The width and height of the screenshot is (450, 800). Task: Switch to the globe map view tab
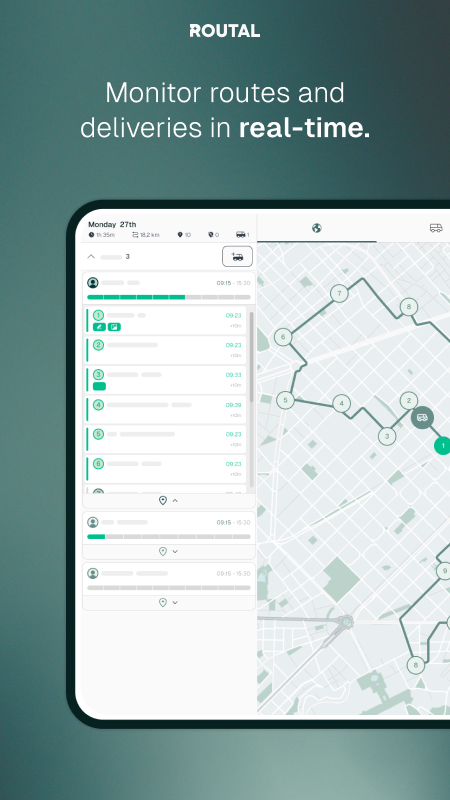tap(317, 228)
